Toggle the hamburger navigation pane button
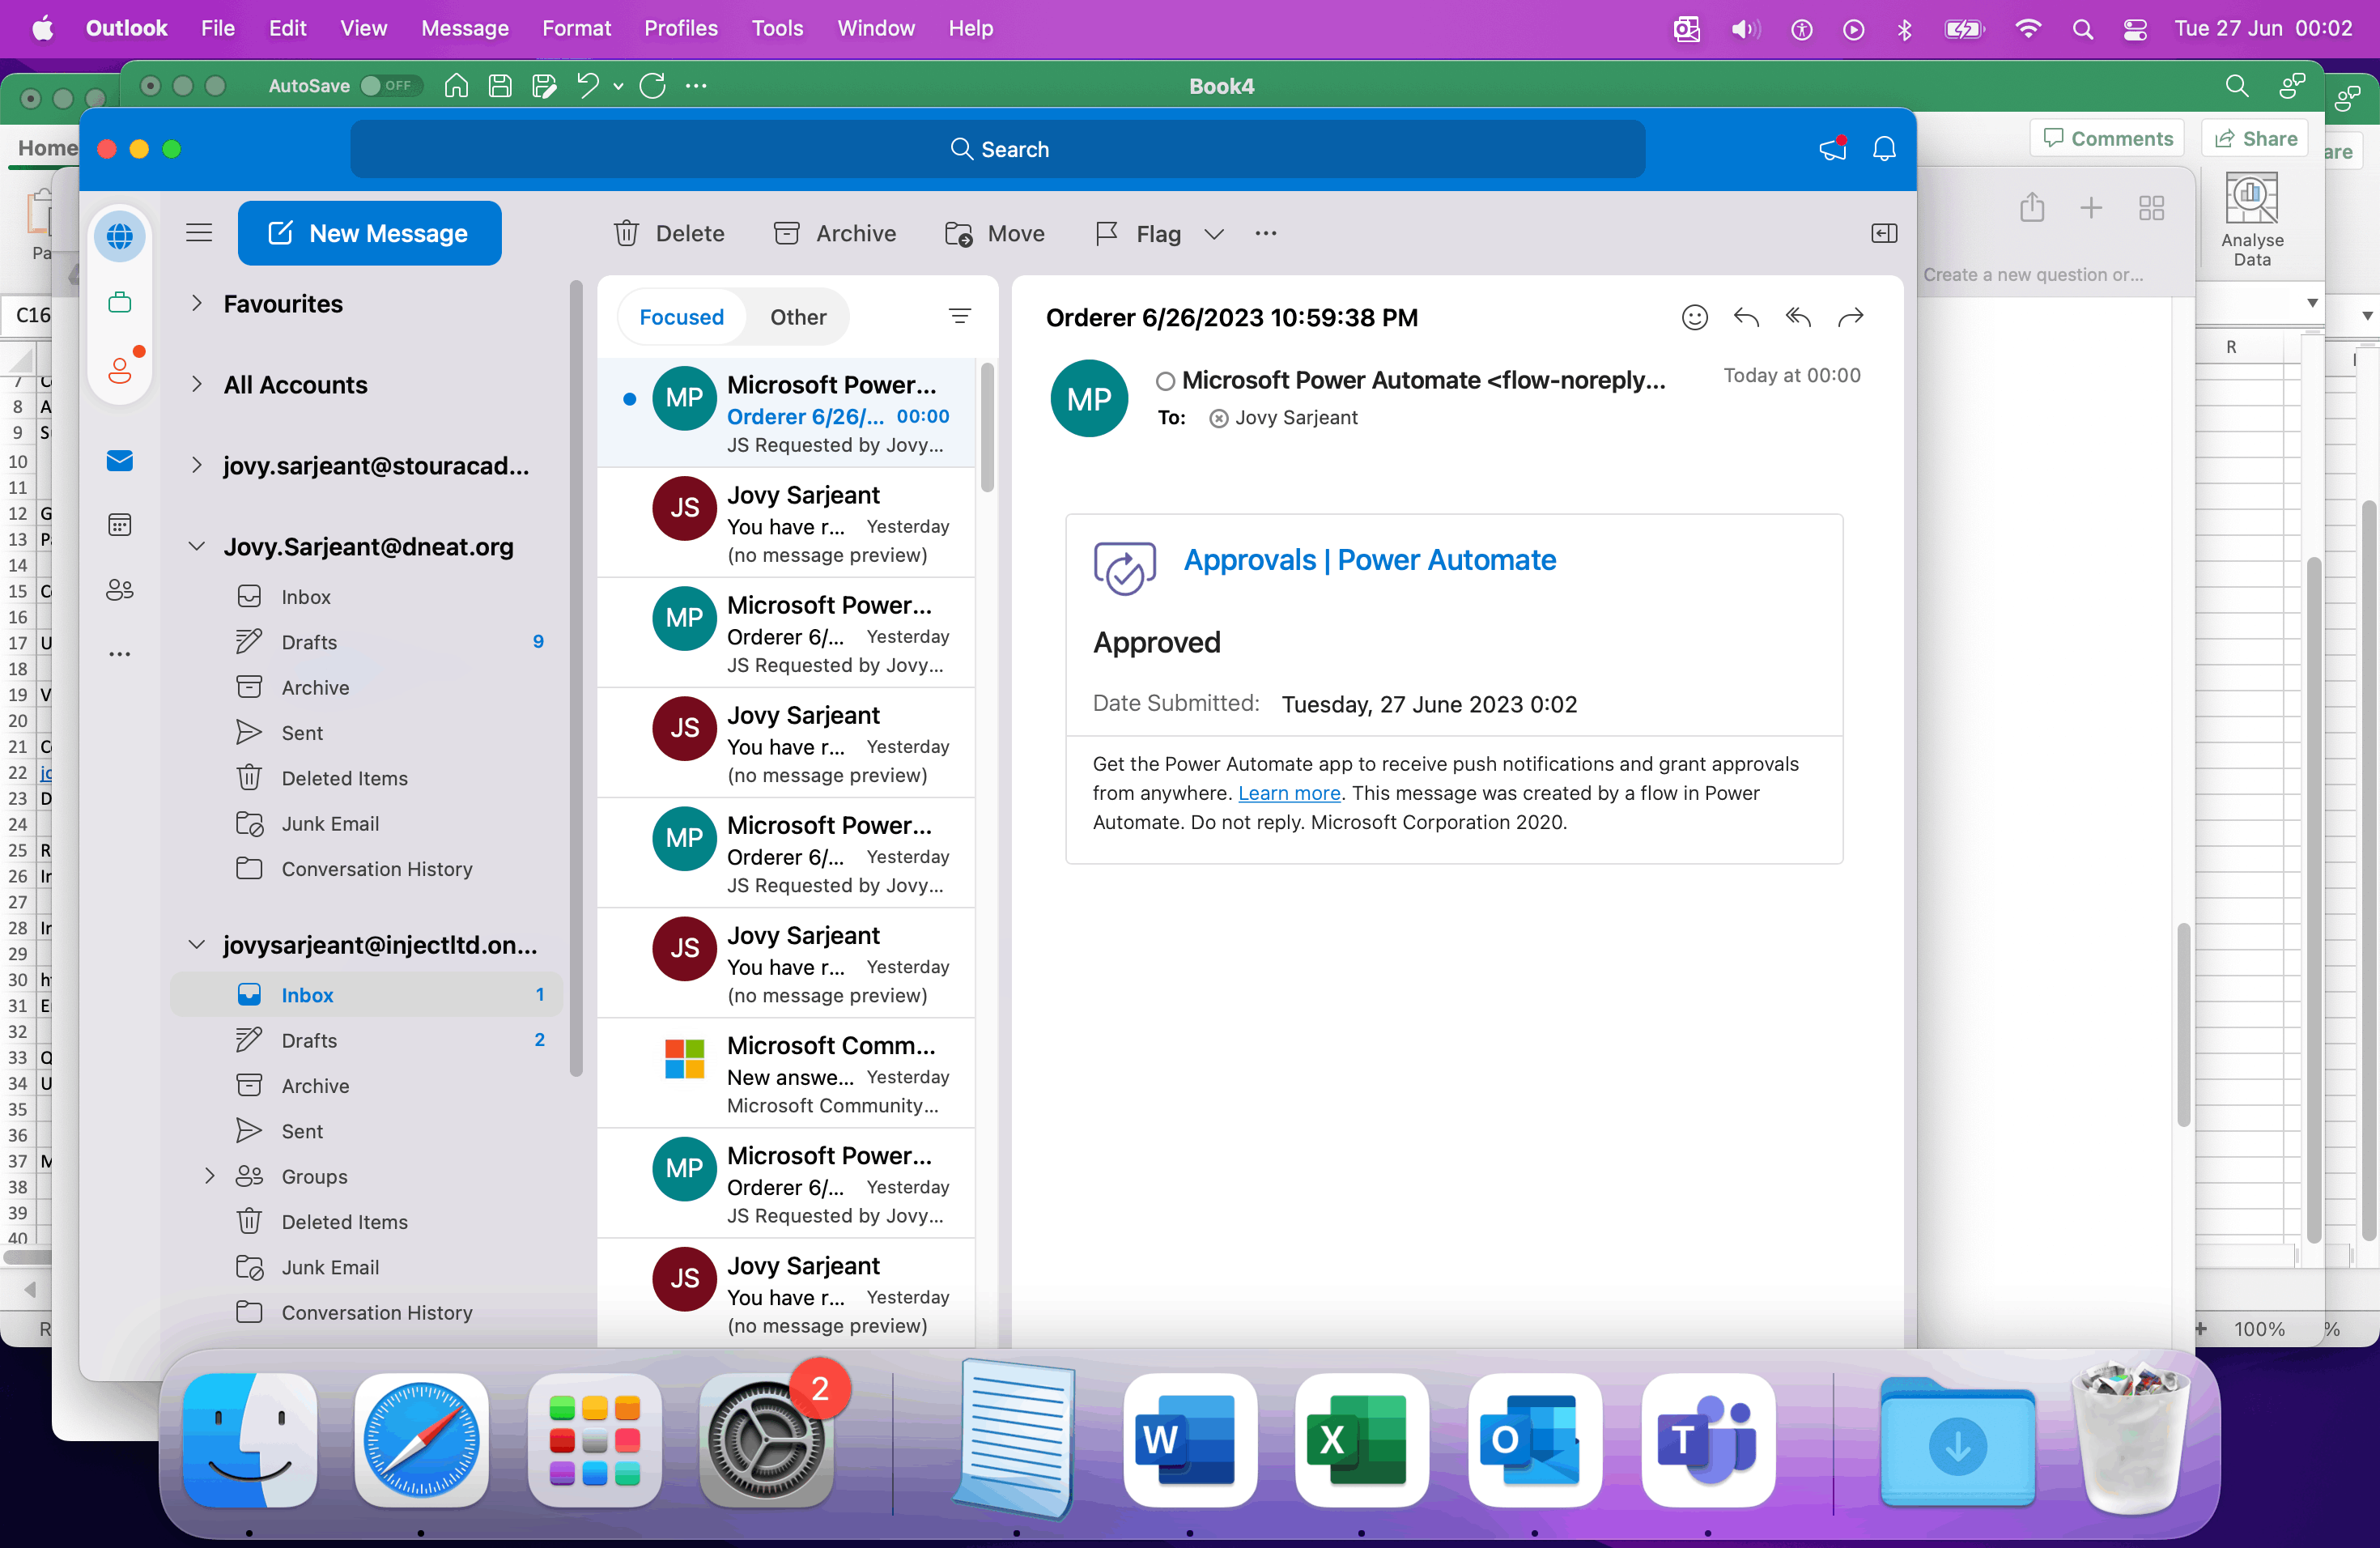 (x=199, y=233)
